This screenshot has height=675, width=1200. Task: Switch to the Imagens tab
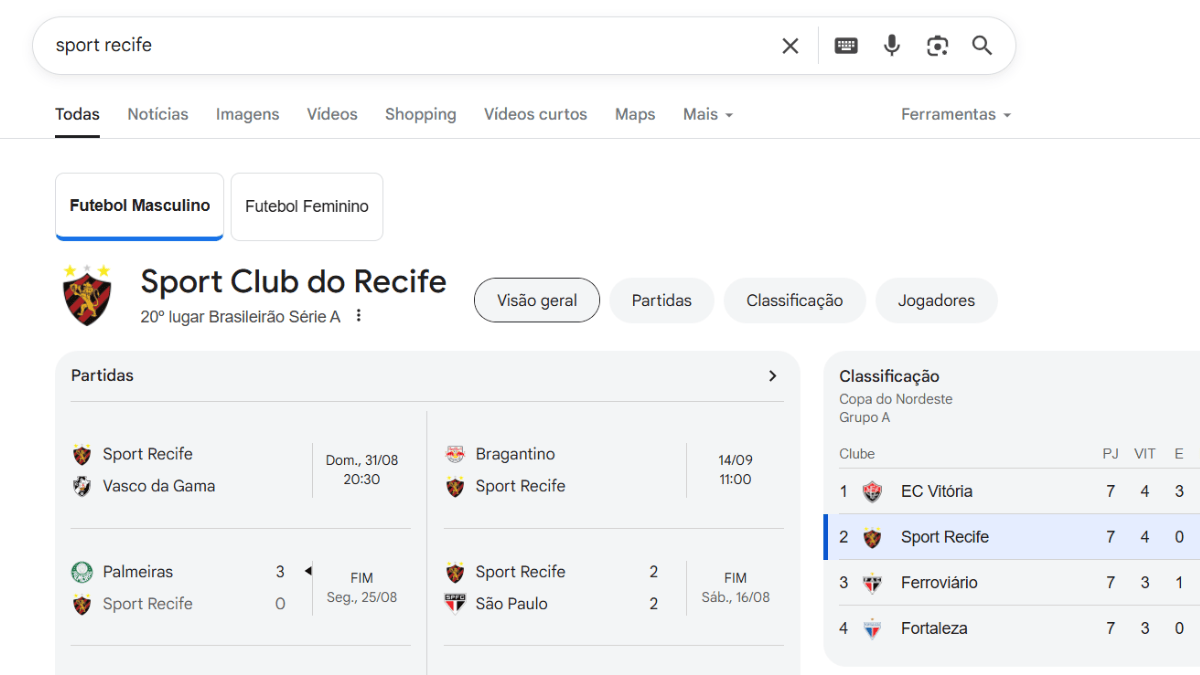point(247,114)
